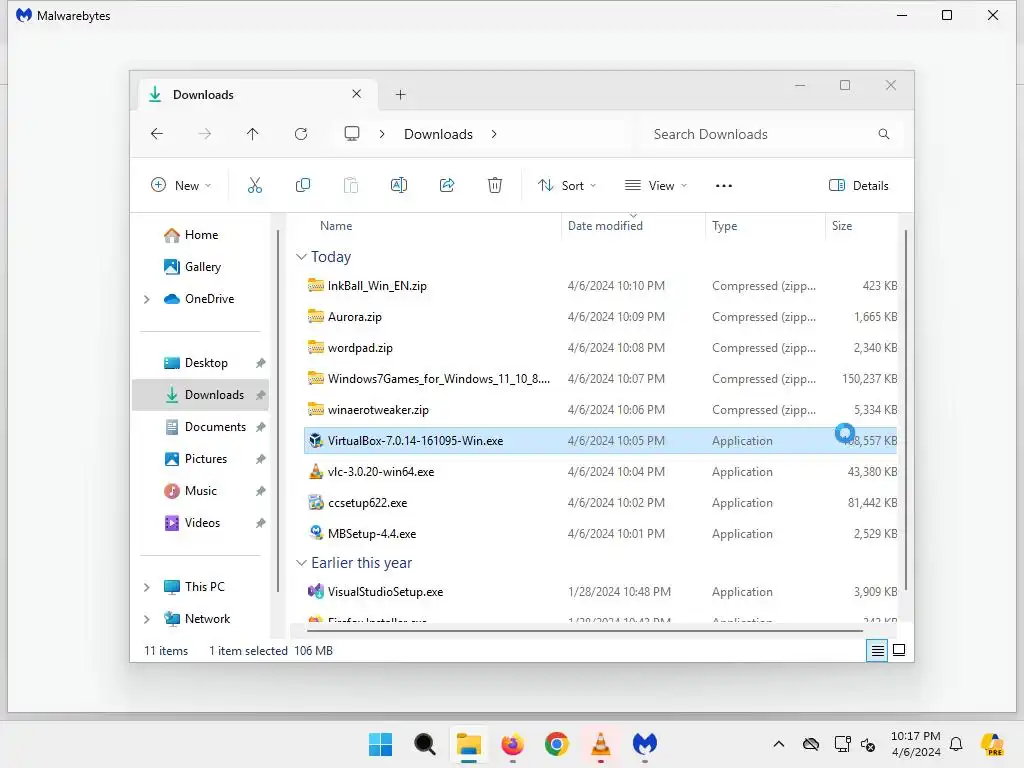Image resolution: width=1024 pixels, height=768 pixels.
Task: Open the Windows Start button
Action: point(381,744)
